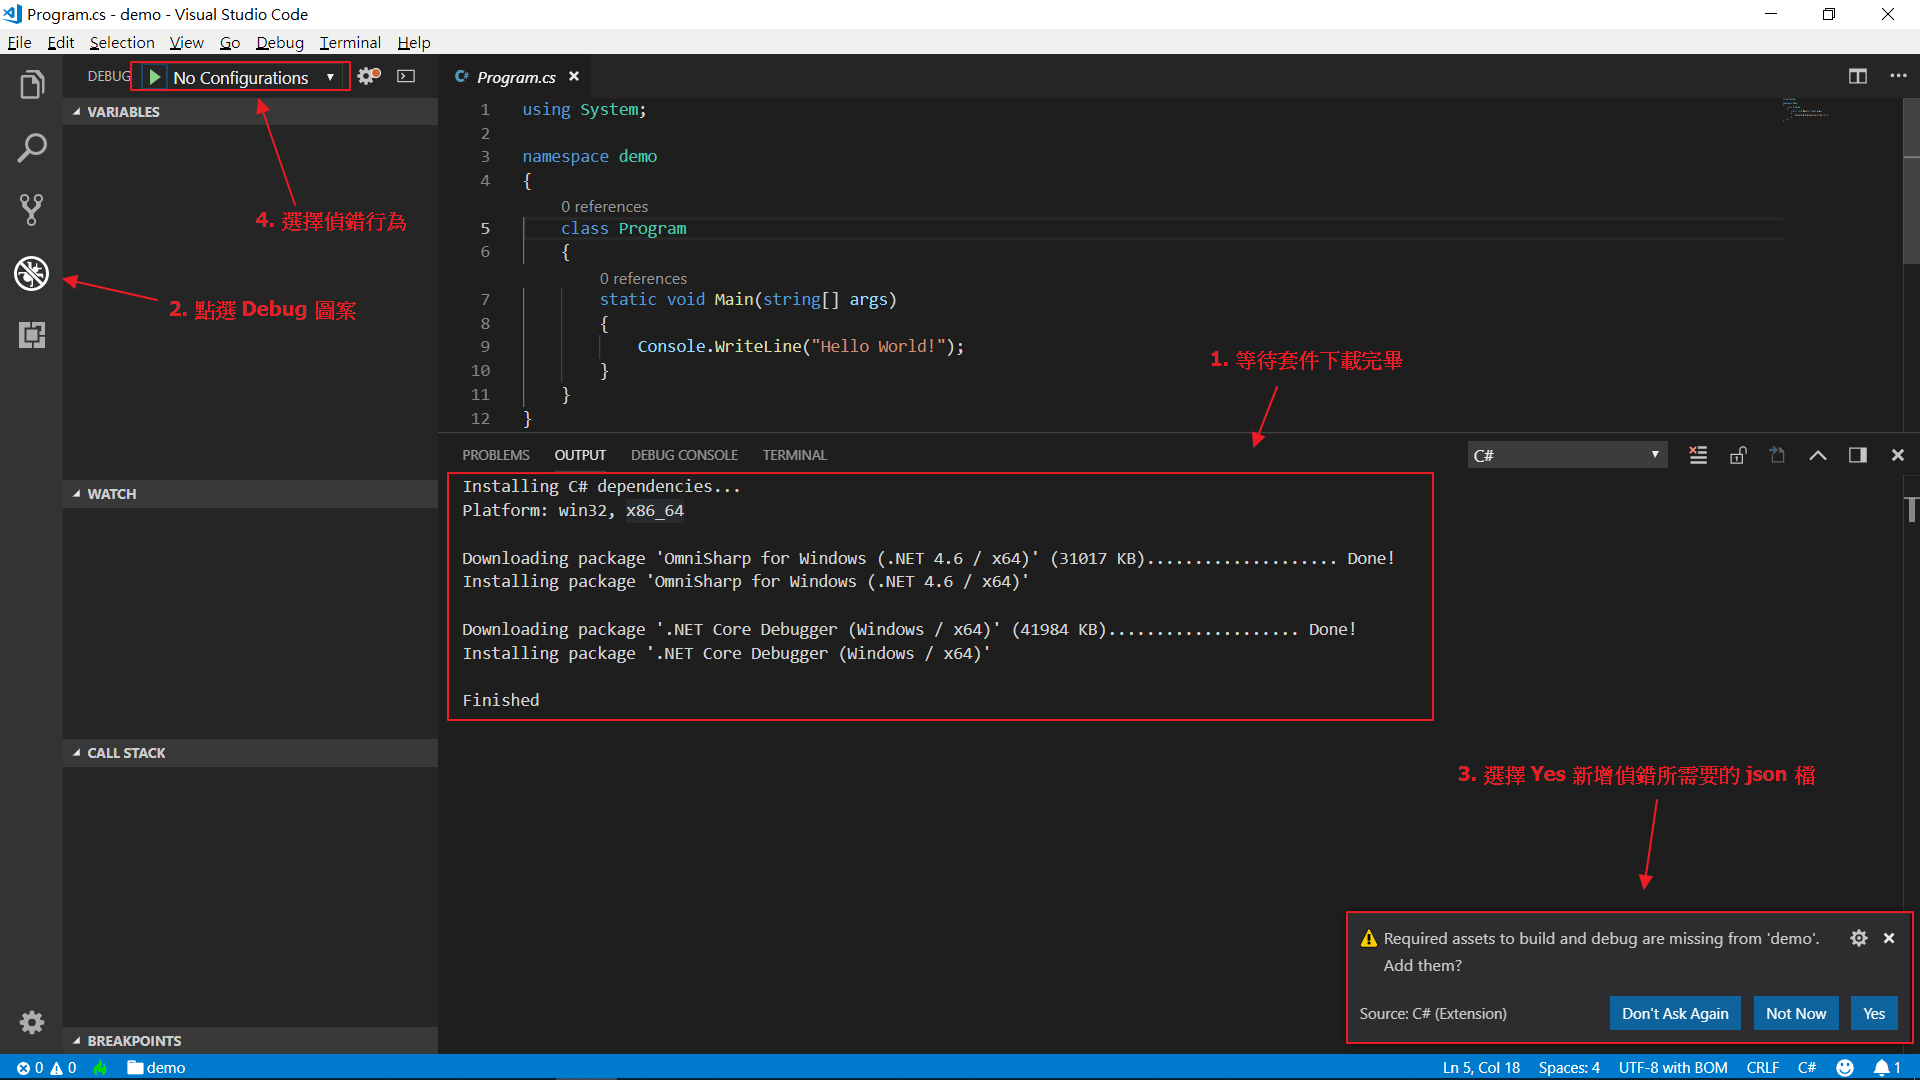Click Yes on the missing assets notification
This screenshot has height=1080, width=1920.
[x=1873, y=1013]
